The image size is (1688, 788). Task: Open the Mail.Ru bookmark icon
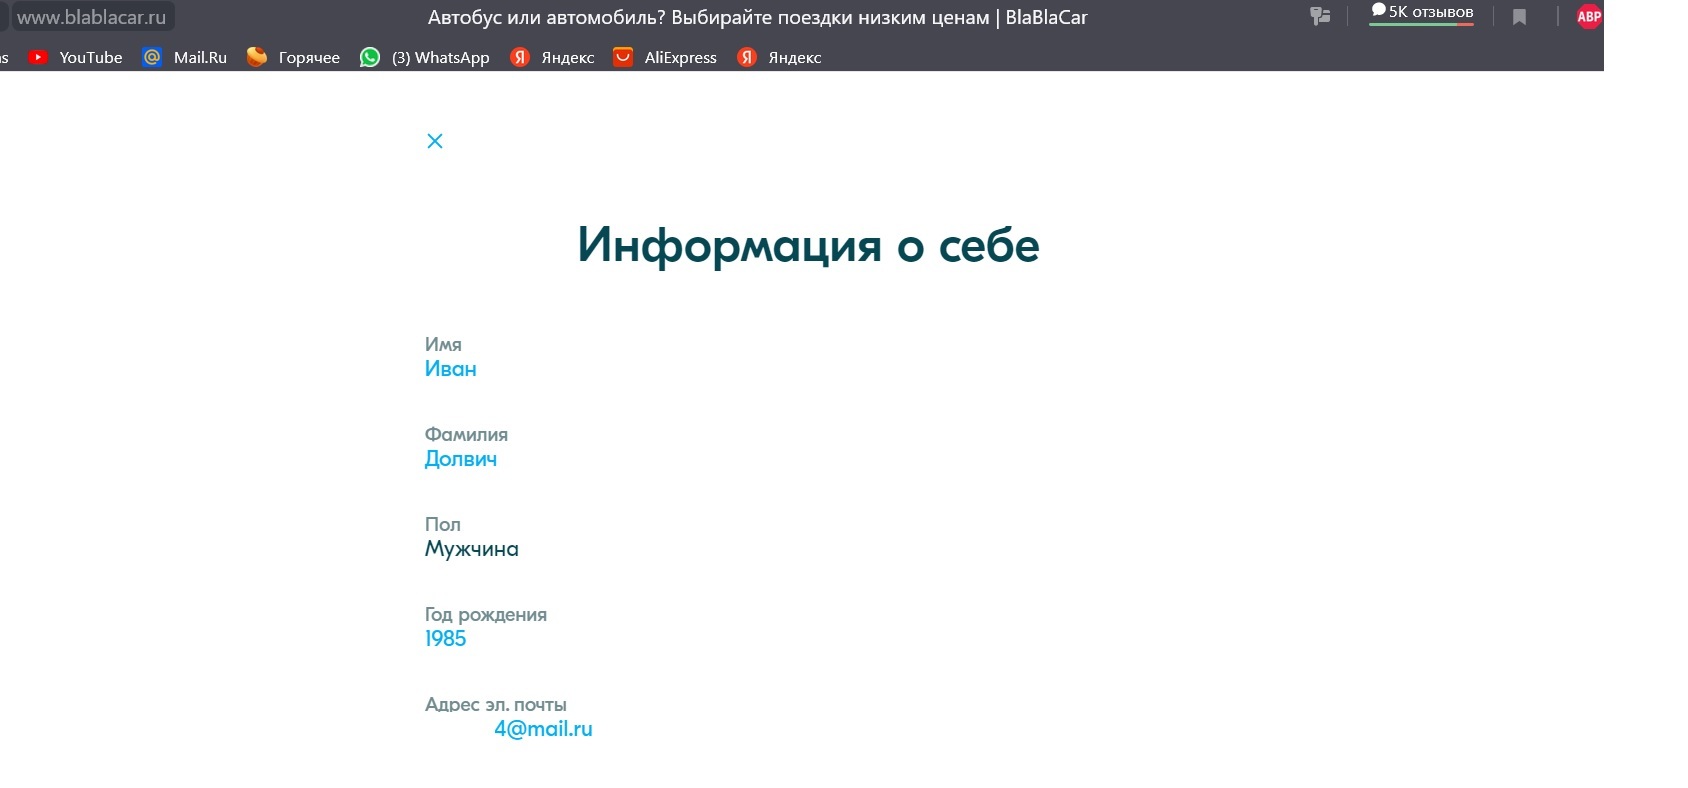coord(152,57)
